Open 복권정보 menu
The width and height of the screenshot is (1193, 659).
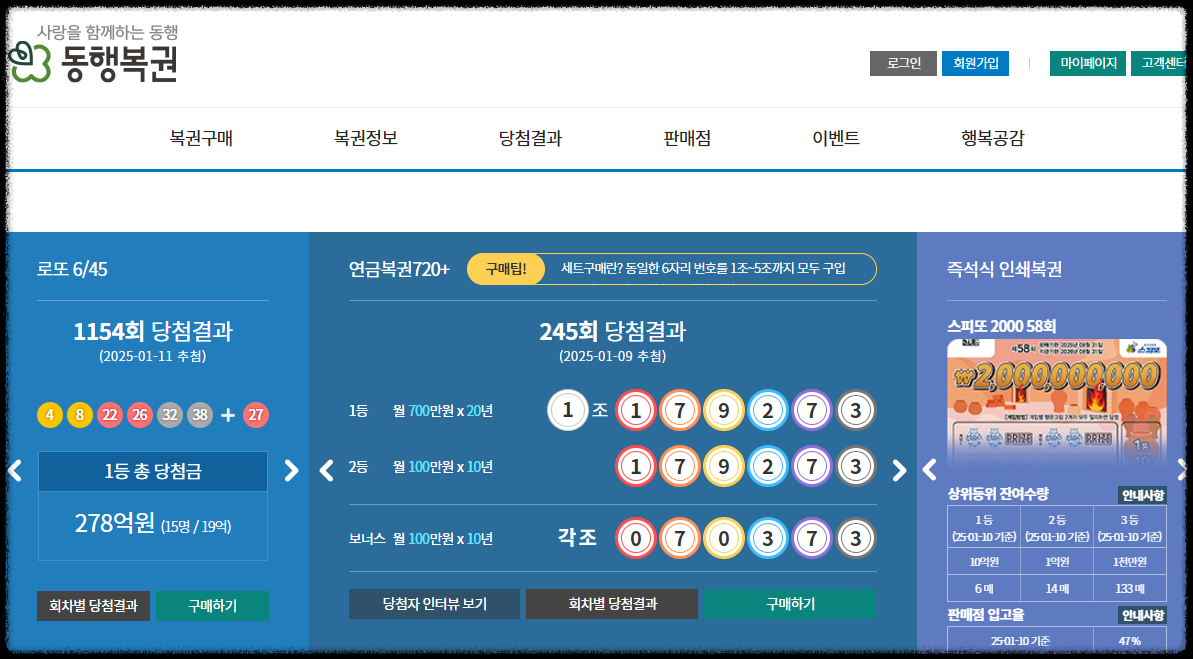pos(366,138)
